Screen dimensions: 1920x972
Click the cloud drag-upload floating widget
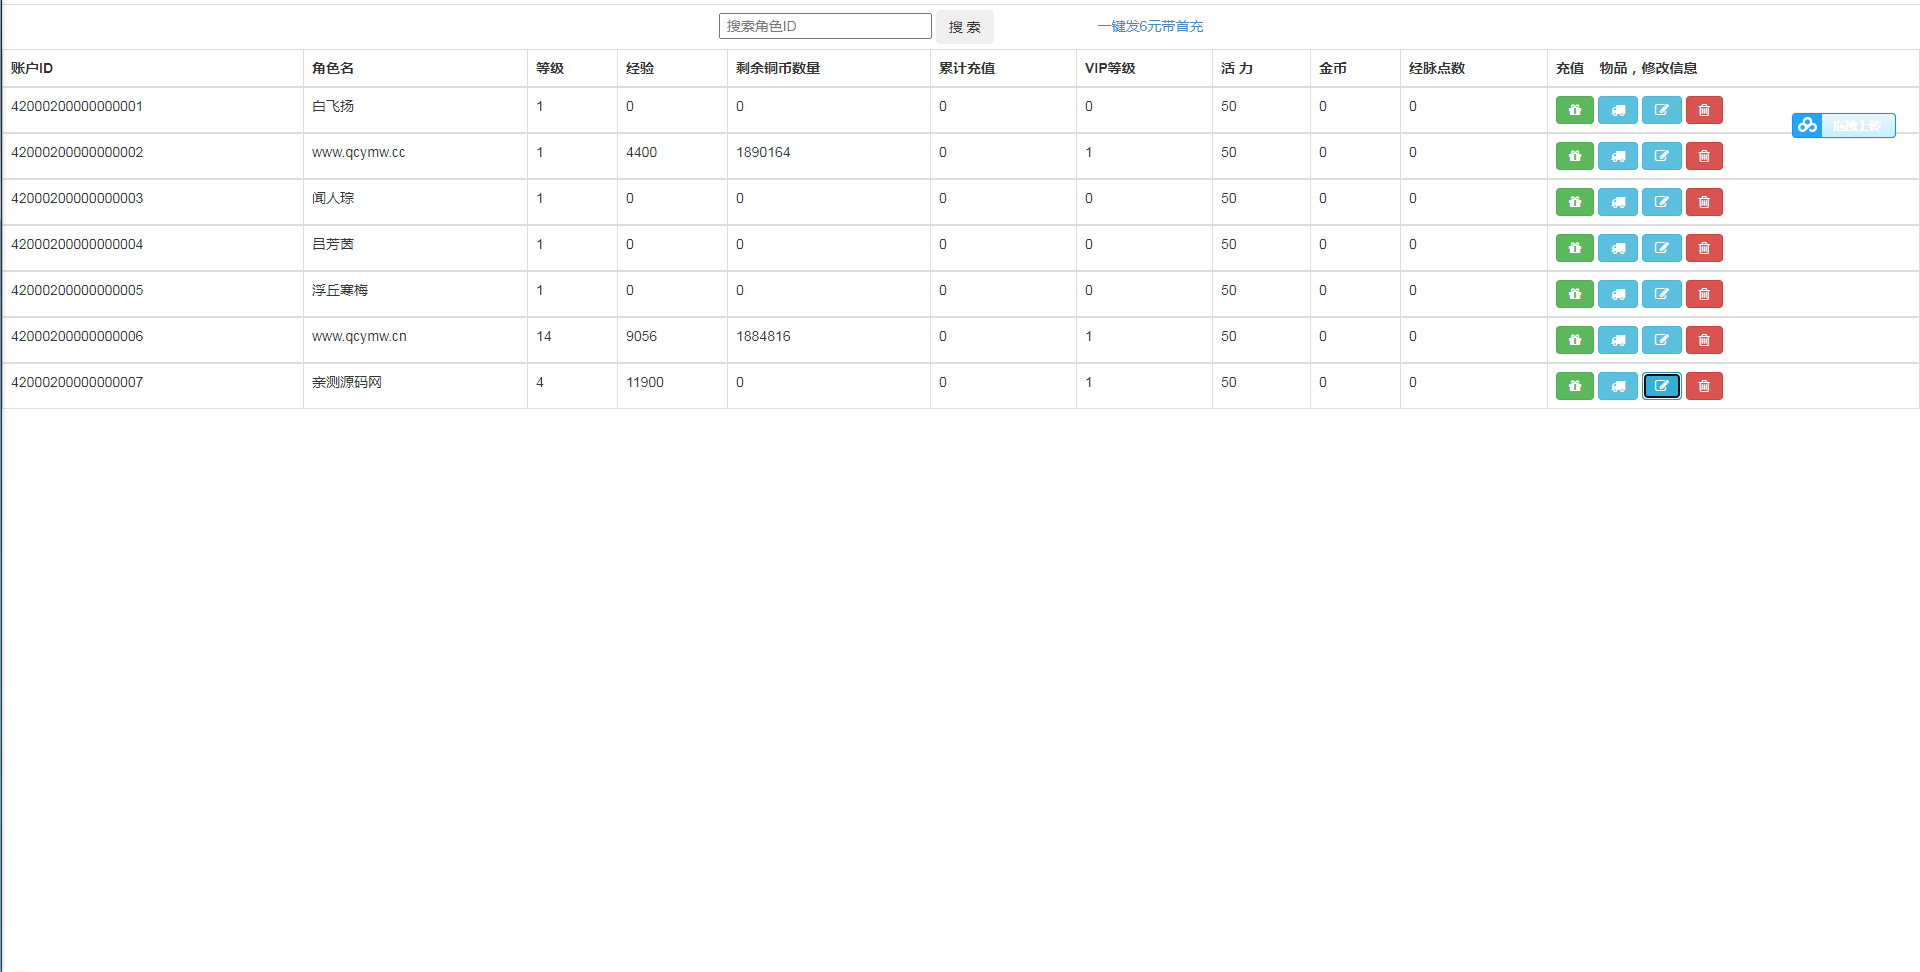[1843, 125]
